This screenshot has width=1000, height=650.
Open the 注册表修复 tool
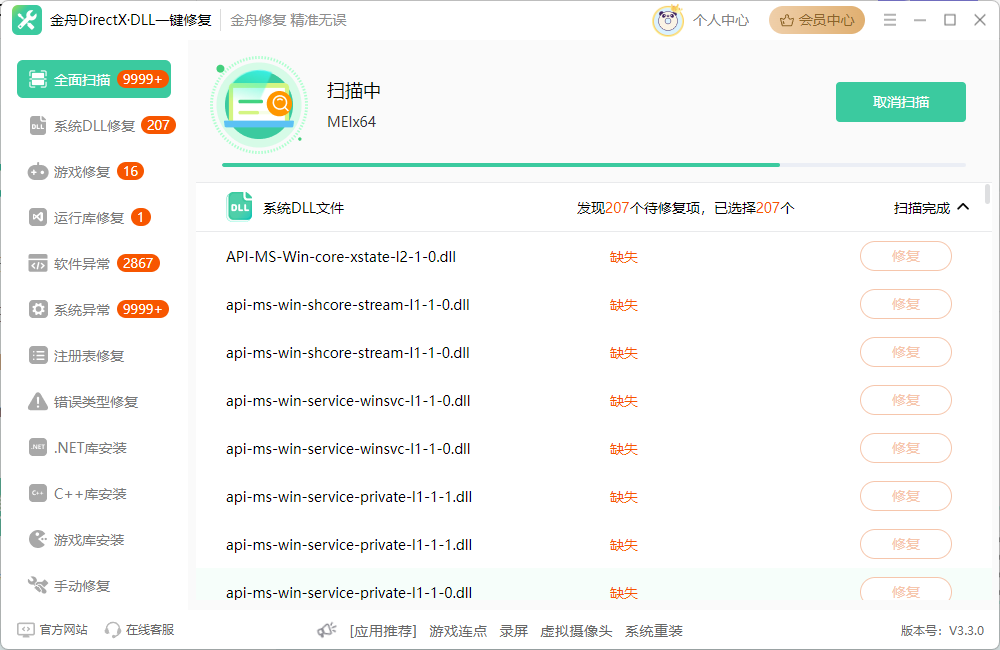tap(36, 355)
